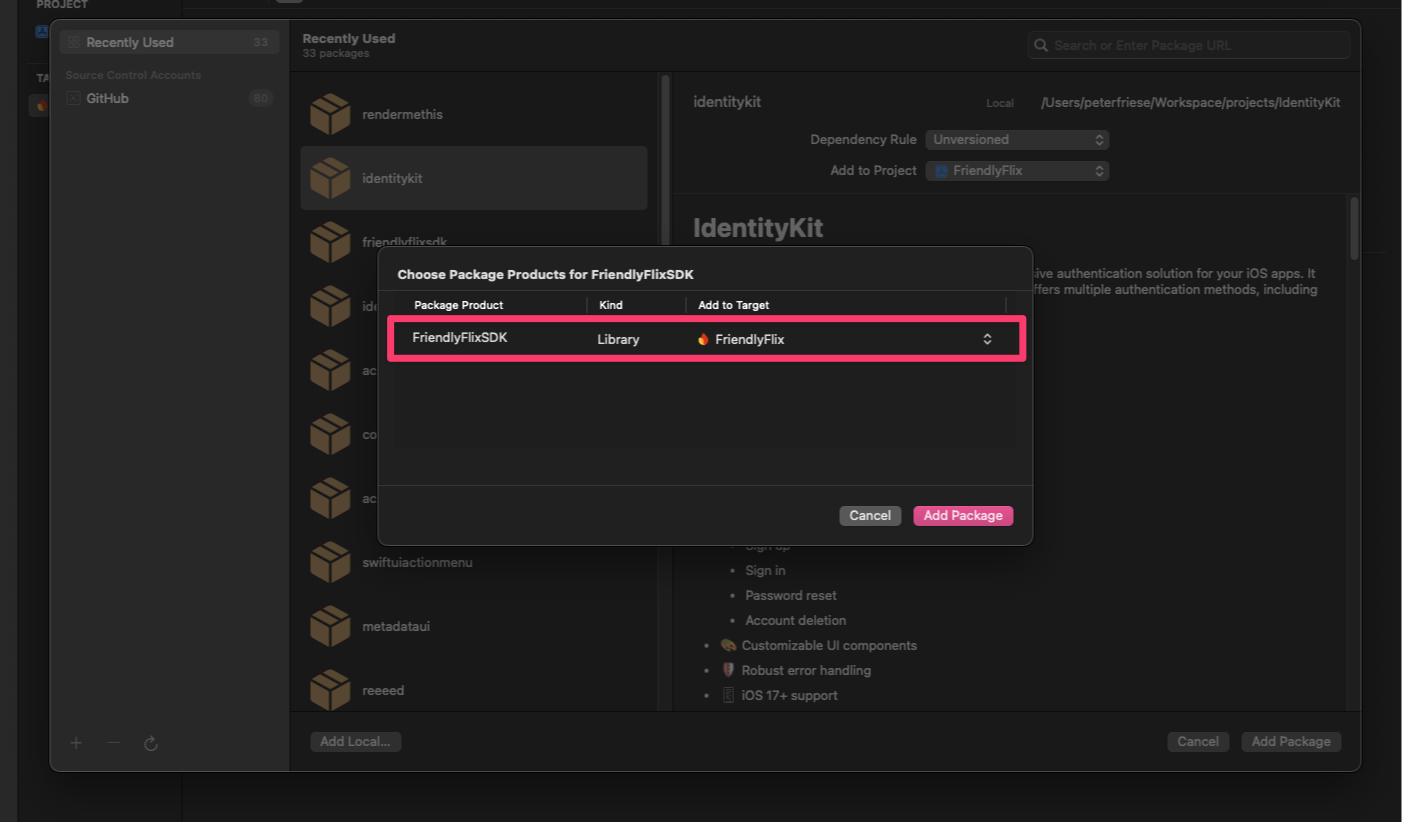Screen dimensions: 1402x822
Task: Click the reeeed package box icon
Action: [330, 690]
